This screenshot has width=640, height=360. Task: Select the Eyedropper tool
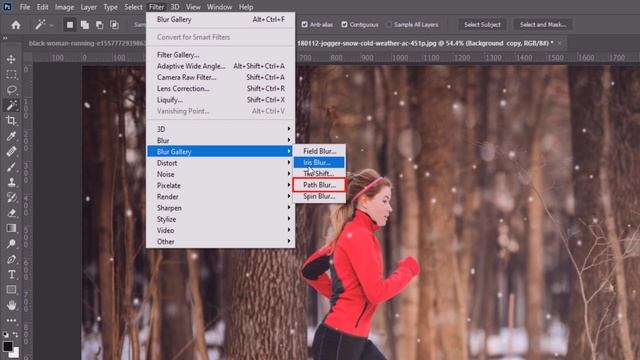pos(11,136)
